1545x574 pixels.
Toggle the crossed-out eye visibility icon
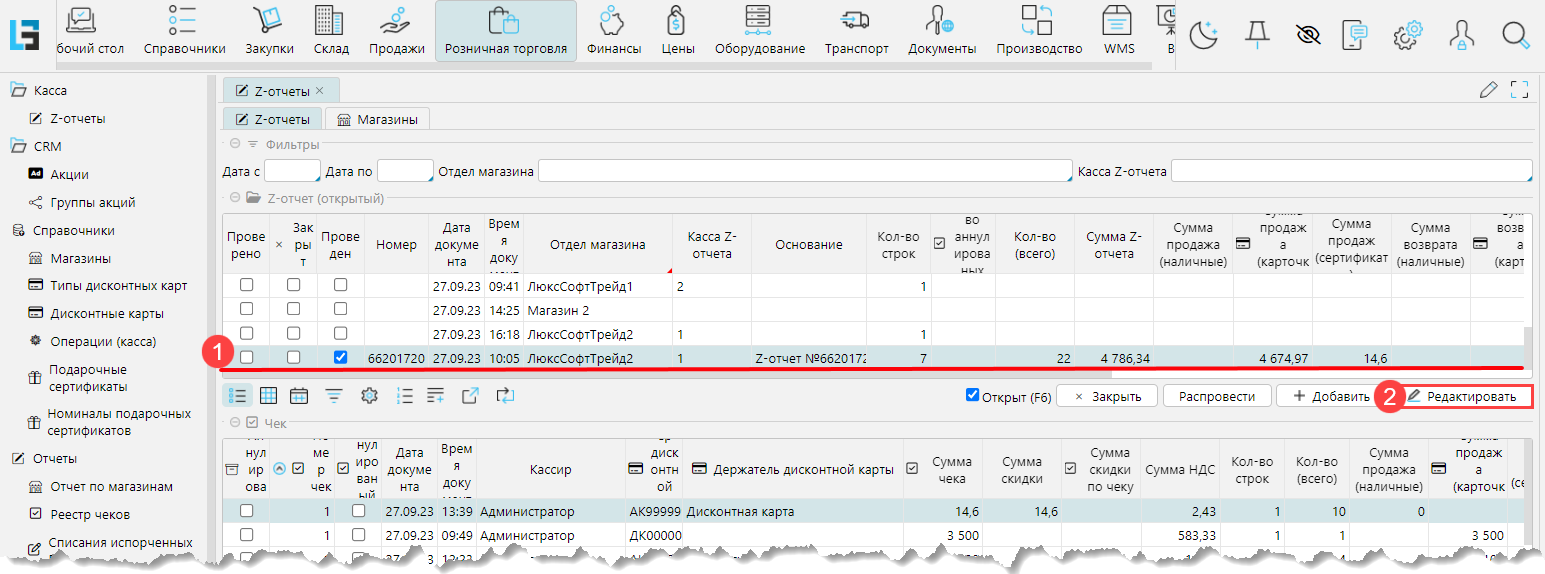click(1307, 36)
